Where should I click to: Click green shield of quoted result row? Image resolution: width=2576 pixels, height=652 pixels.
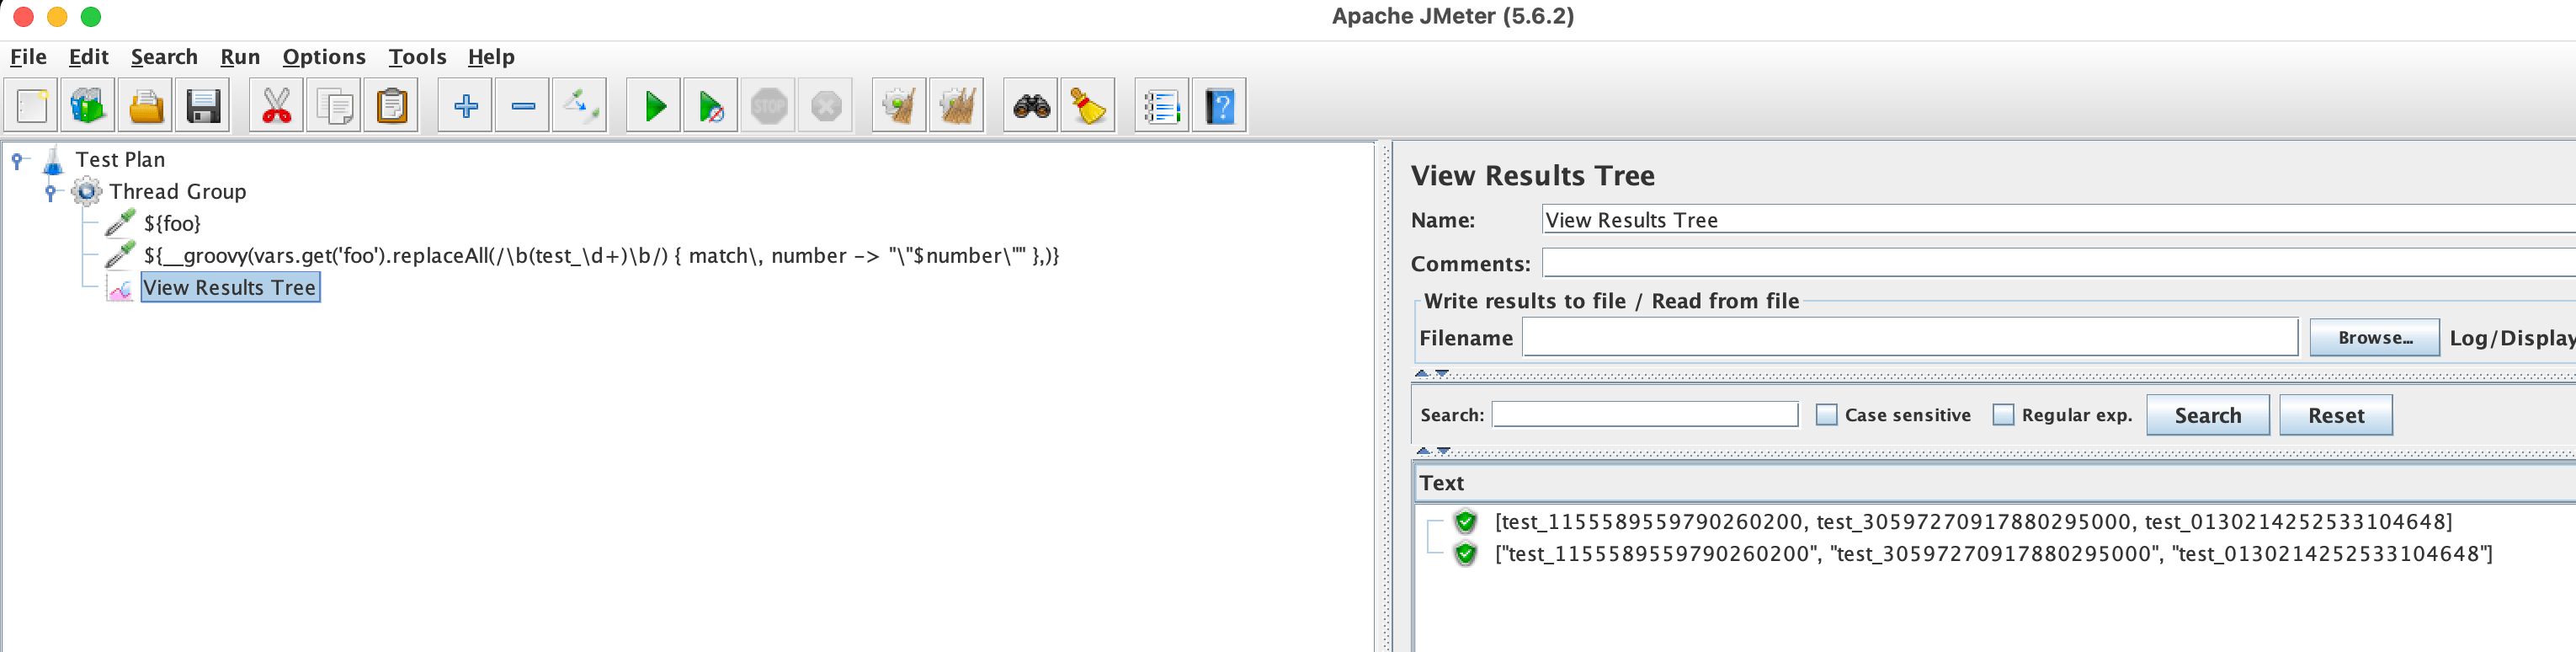coord(1466,553)
